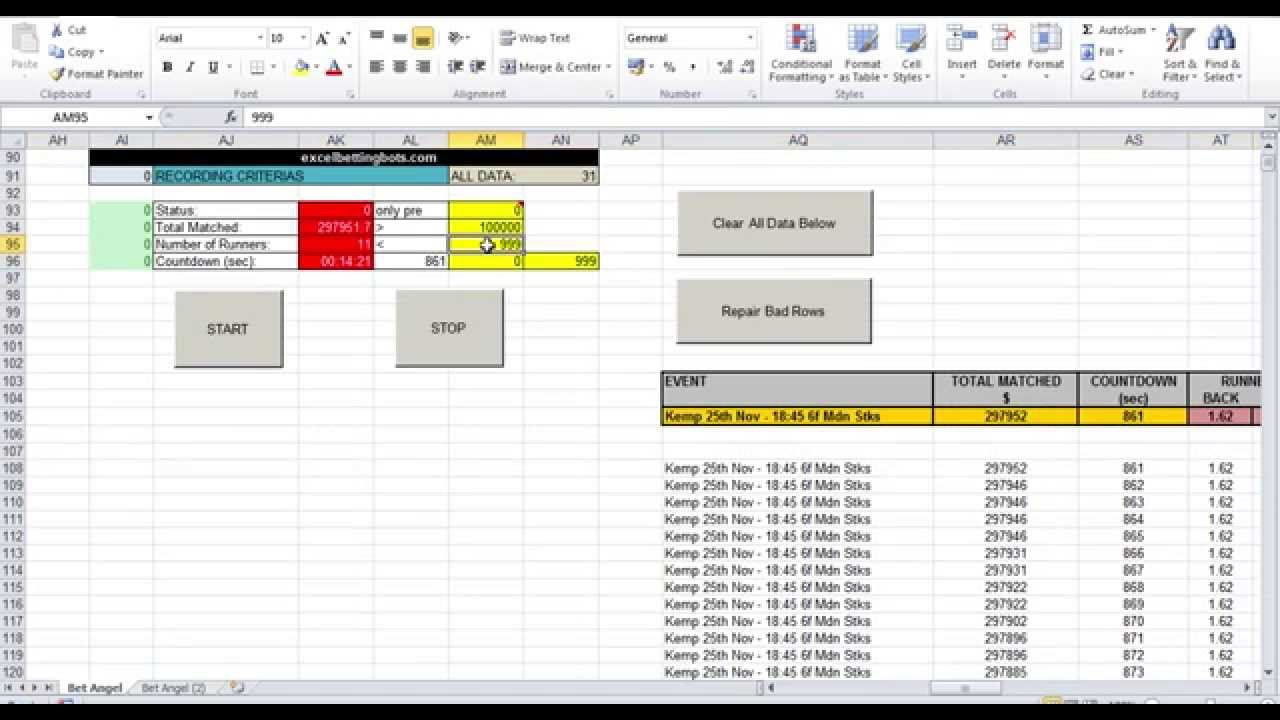The height and width of the screenshot is (720, 1280).
Task: Click the Insert Worksheet tab icon
Action: [237, 688]
